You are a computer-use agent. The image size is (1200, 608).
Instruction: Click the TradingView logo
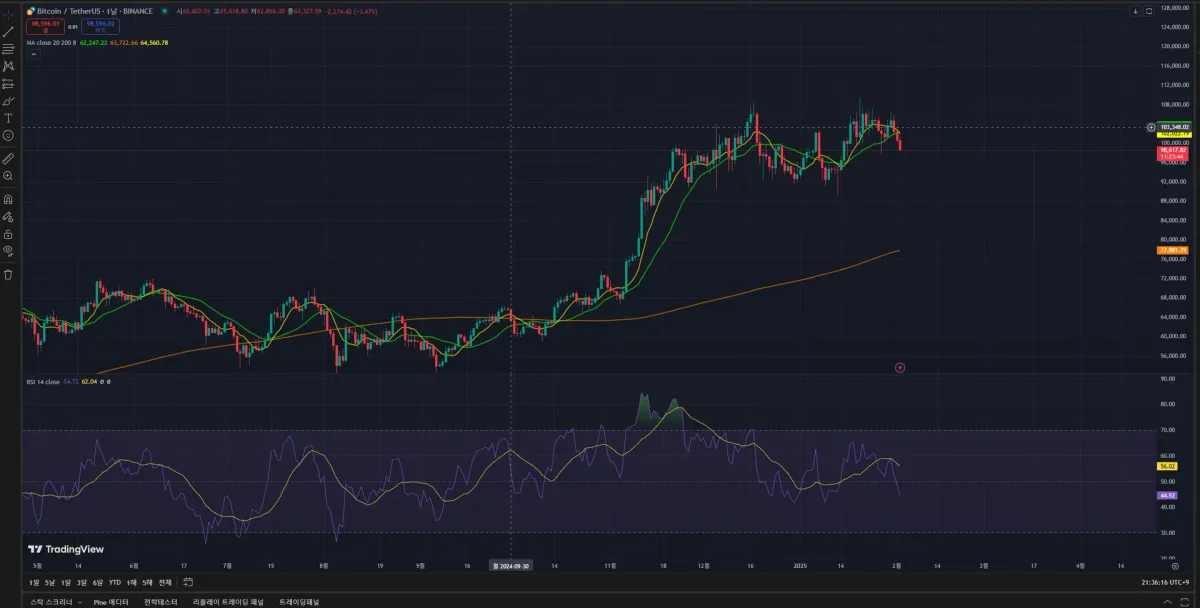click(65, 549)
